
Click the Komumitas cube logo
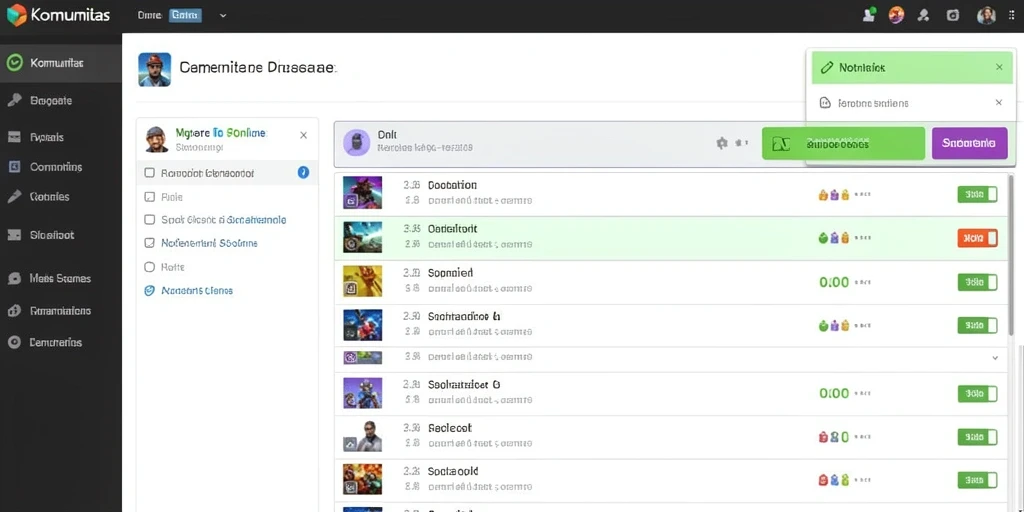click(x=16, y=14)
